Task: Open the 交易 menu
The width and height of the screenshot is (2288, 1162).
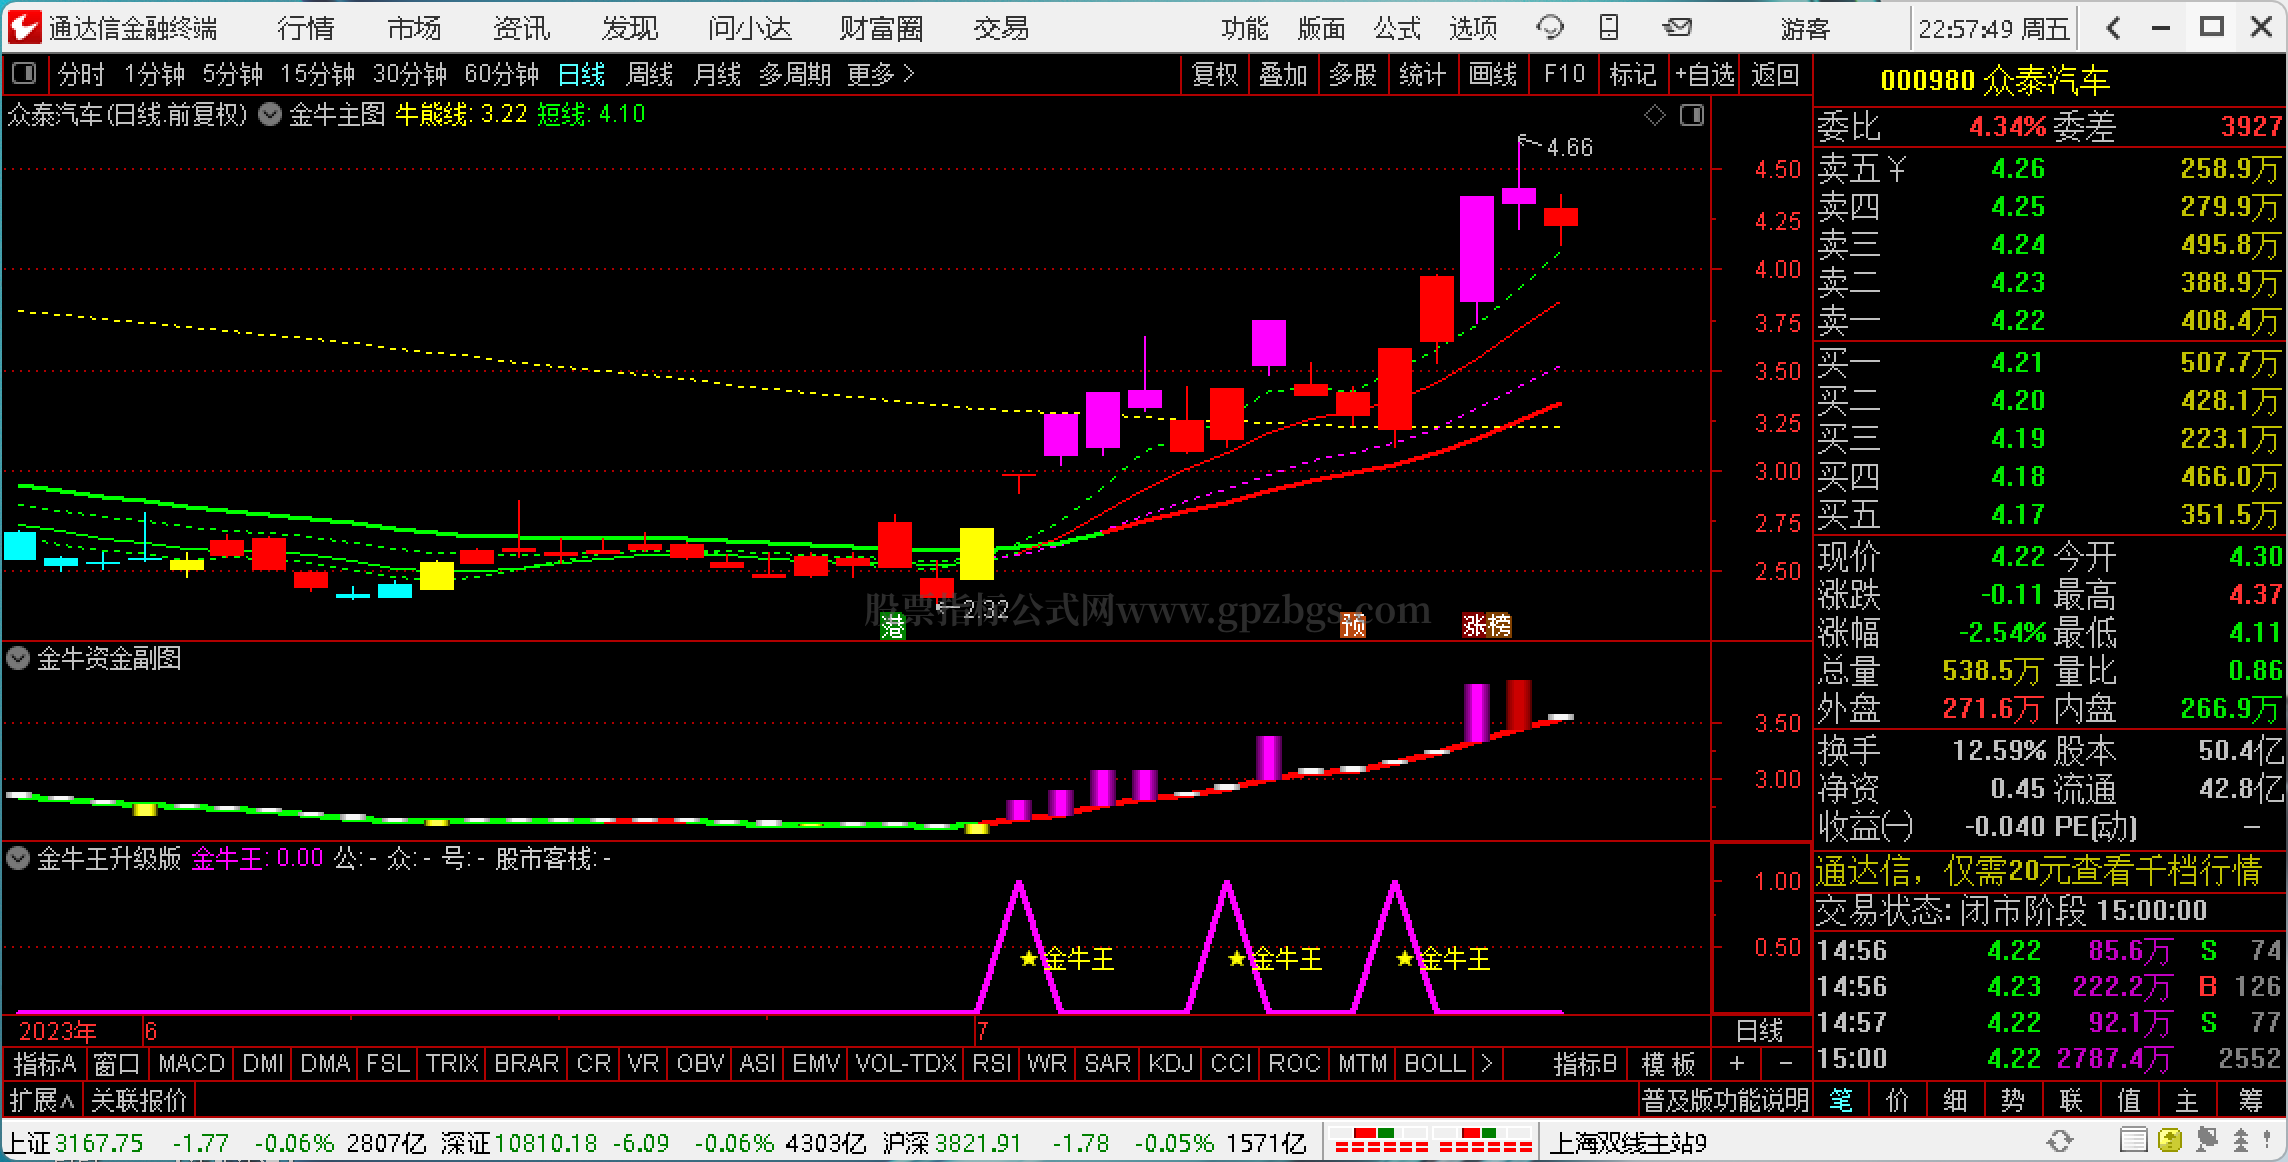Action: point(1001,28)
